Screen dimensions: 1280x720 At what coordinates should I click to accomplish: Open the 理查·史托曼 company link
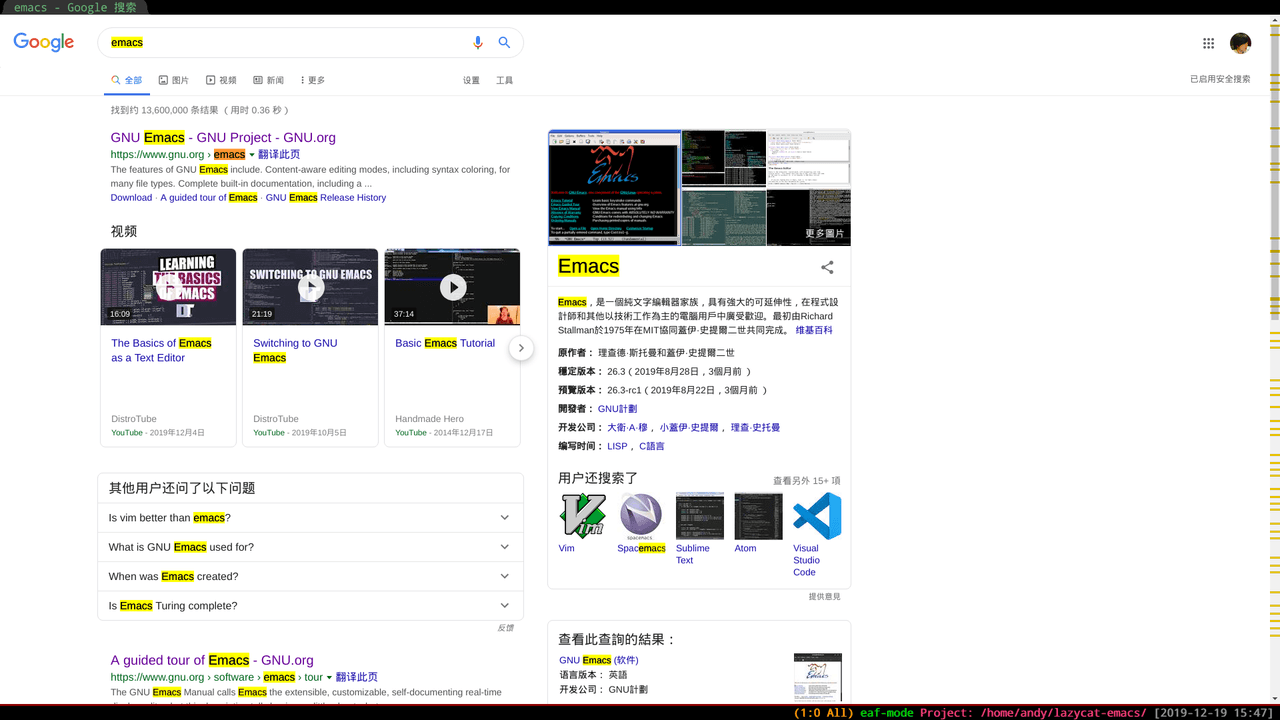coord(755,428)
